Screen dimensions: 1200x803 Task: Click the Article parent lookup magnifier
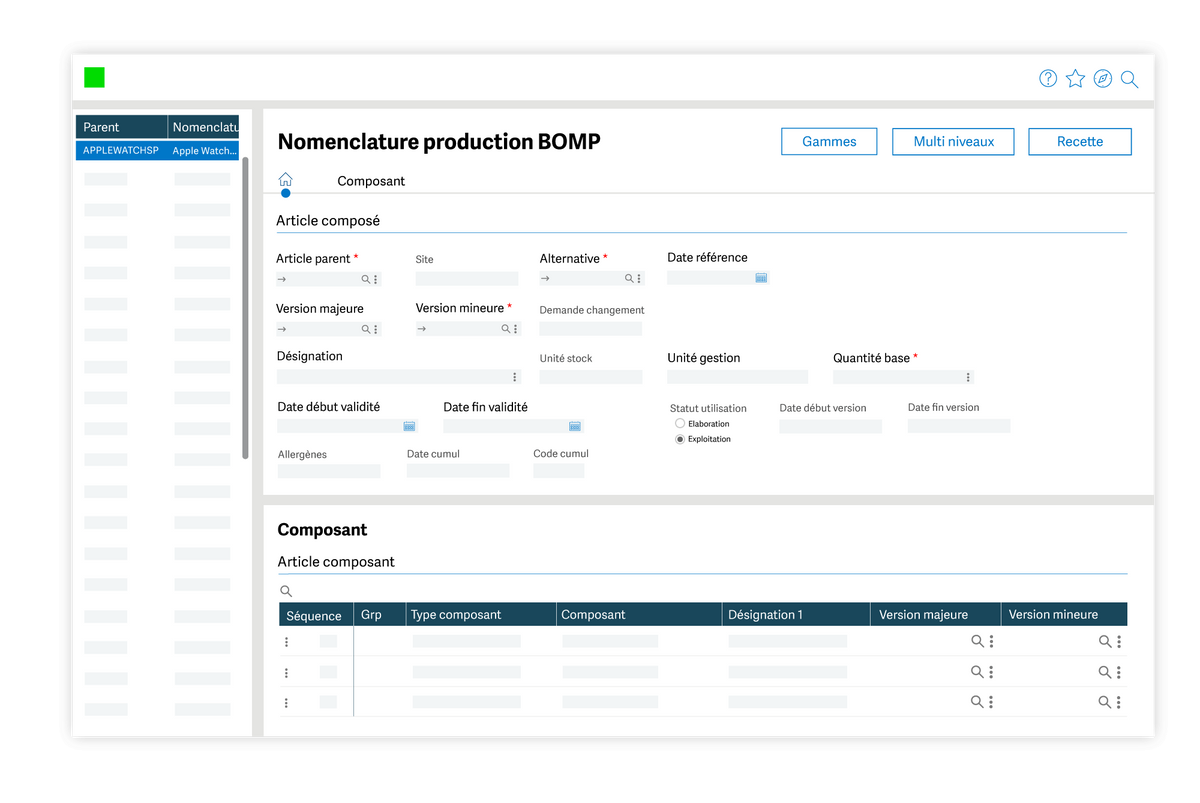pyautogui.click(x=366, y=280)
